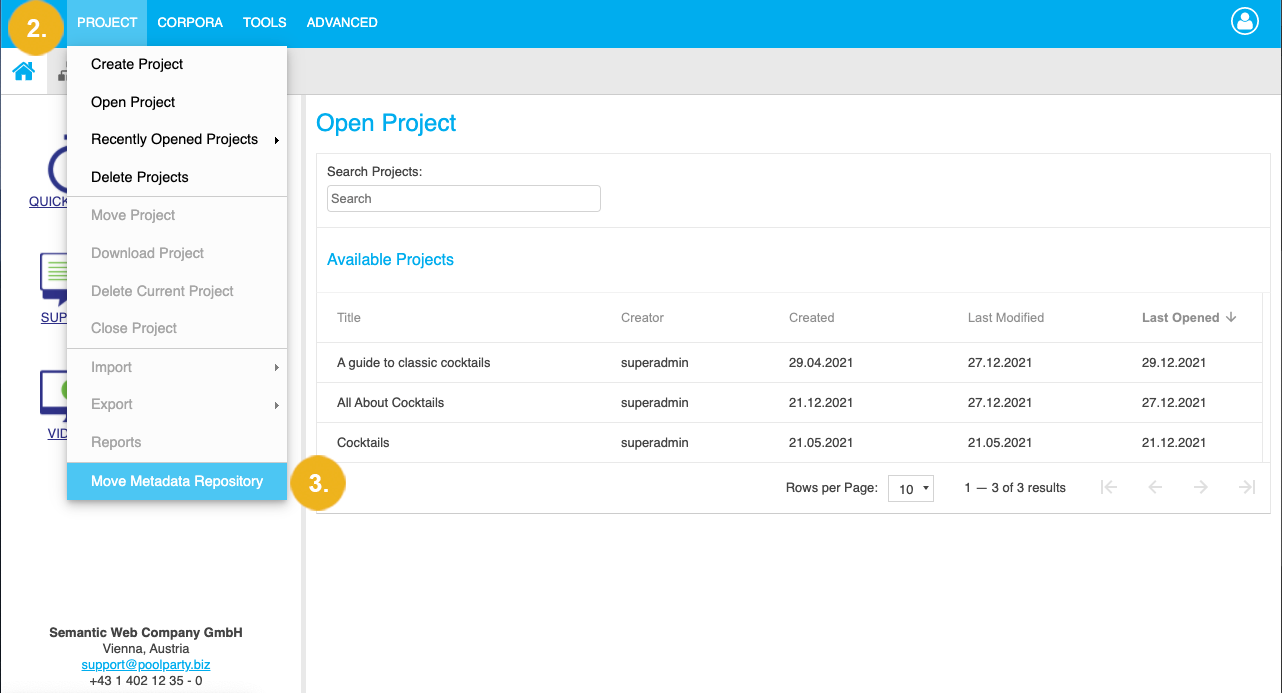The height and width of the screenshot is (693, 1282).
Task: Jump to last page with skip-forward arrow
Action: click(1246, 487)
